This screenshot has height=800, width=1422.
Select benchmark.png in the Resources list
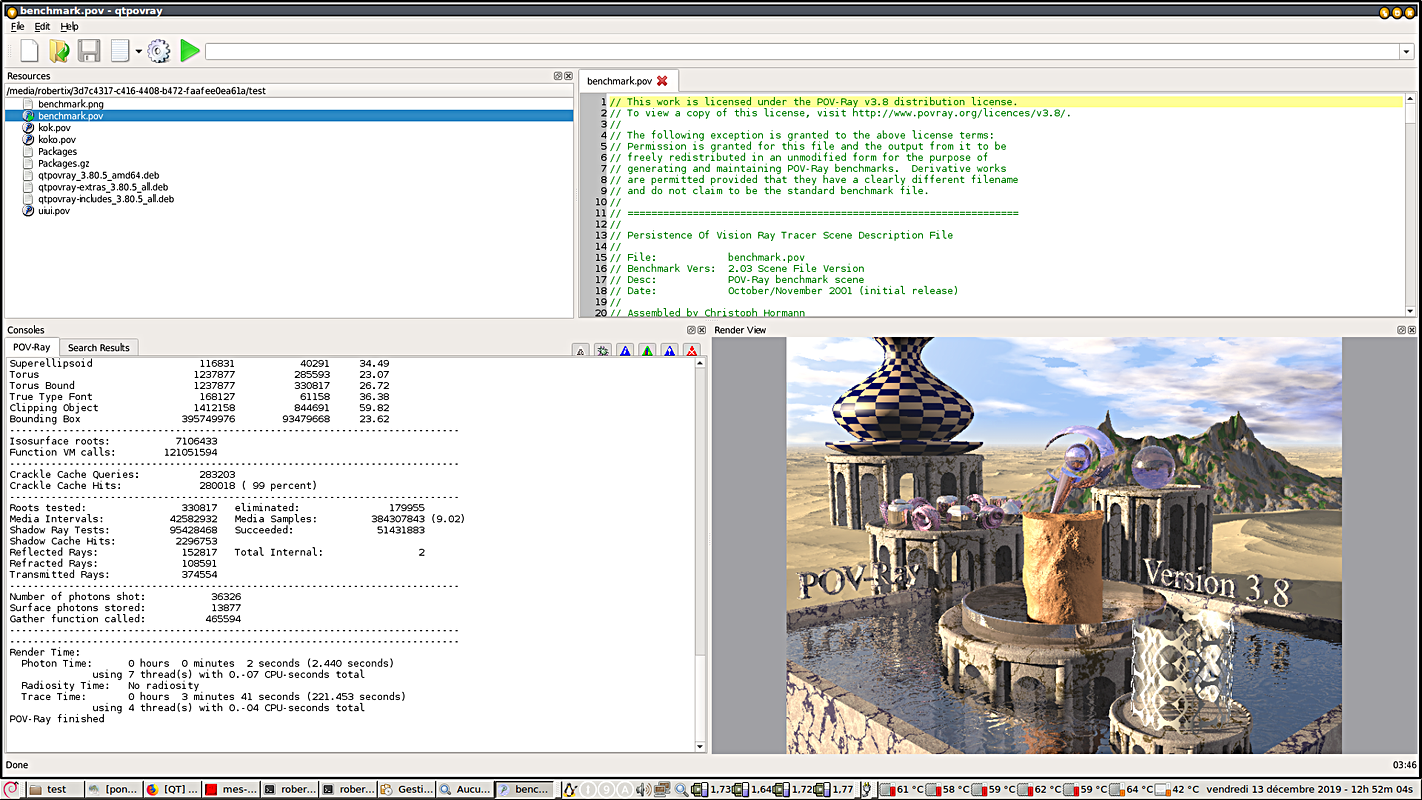70,104
